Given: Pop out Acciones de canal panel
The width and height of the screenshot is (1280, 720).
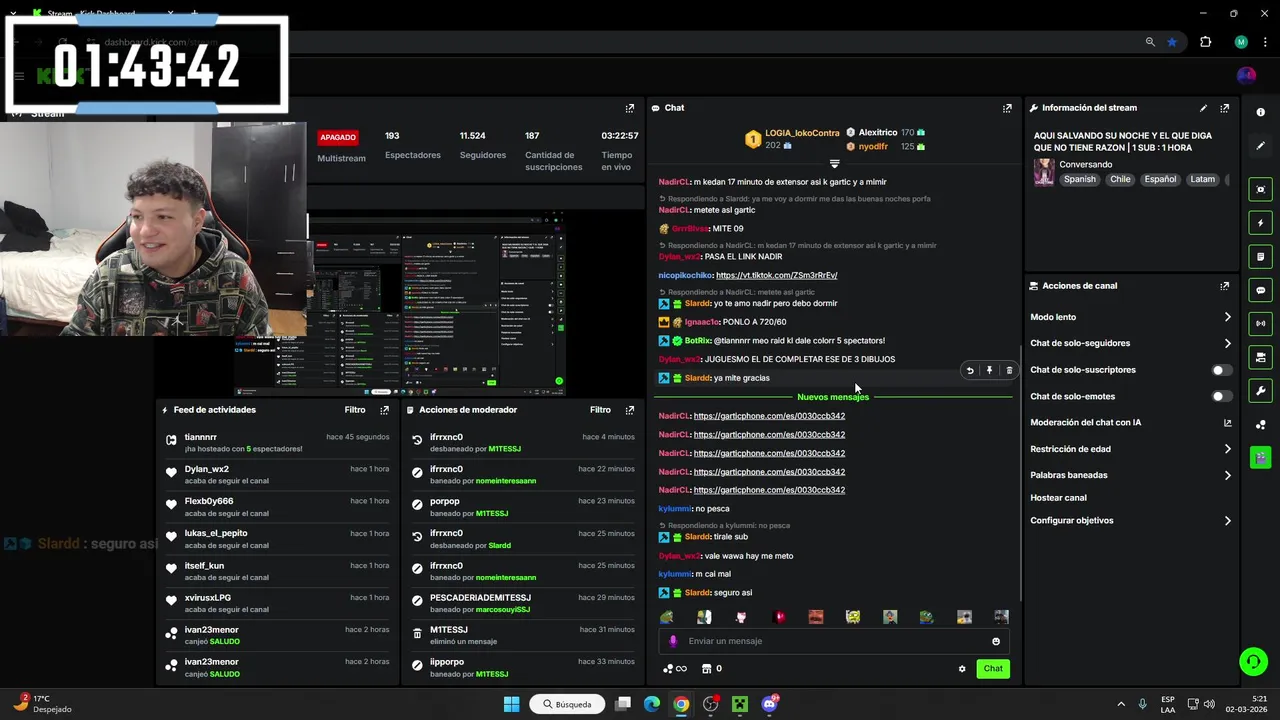Looking at the screenshot, I should click(1224, 286).
